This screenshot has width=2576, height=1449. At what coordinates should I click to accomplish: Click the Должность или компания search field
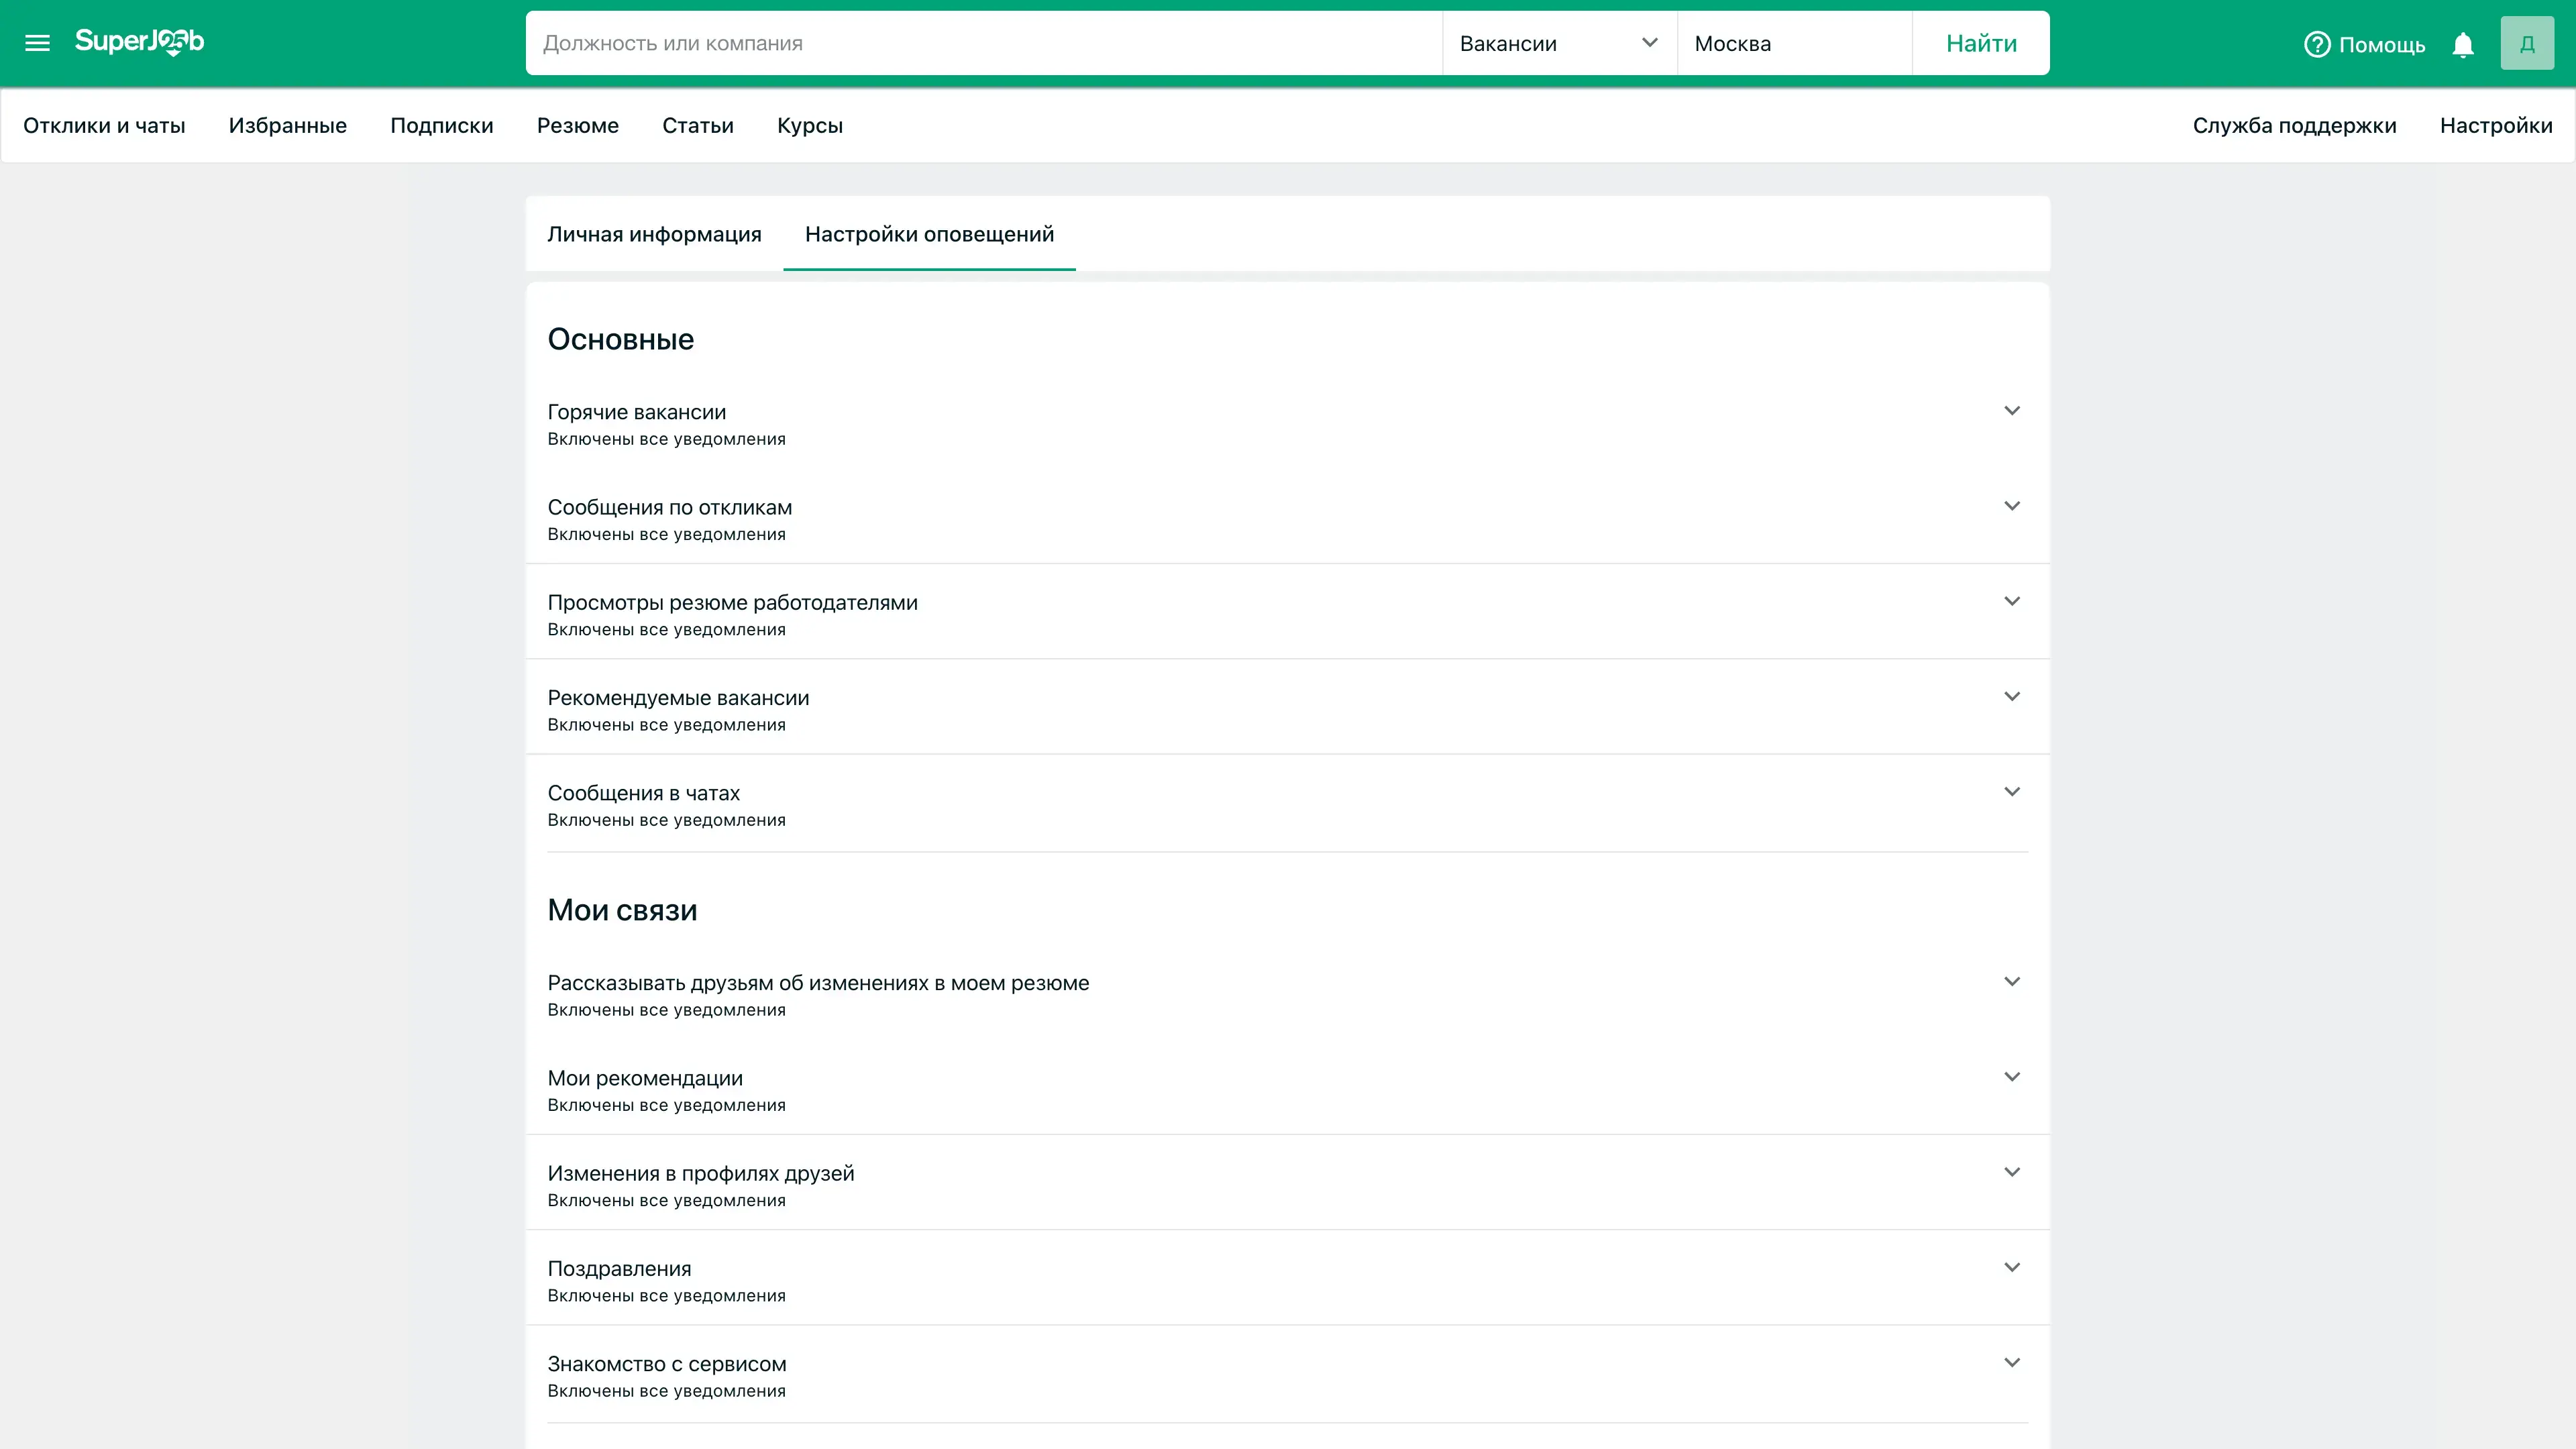click(x=983, y=43)
